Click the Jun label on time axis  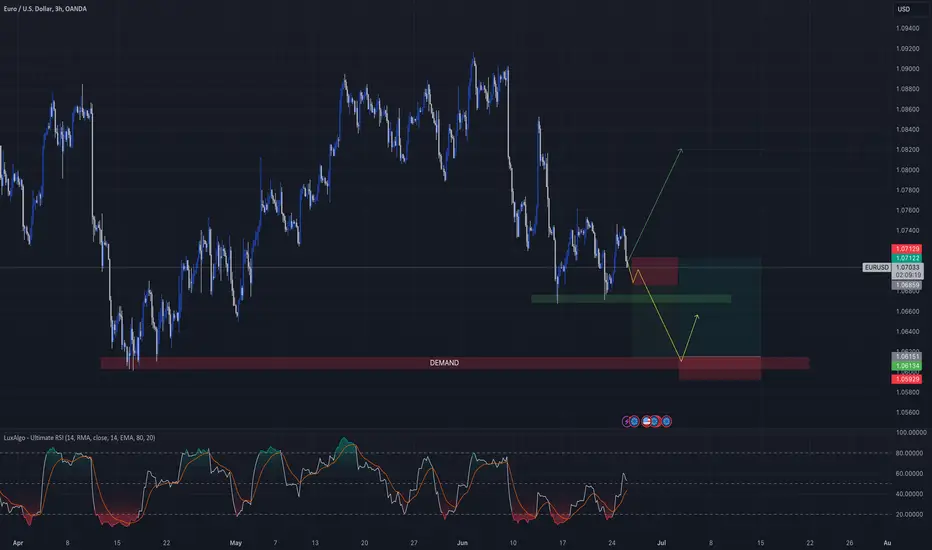[x=462, y=543]
